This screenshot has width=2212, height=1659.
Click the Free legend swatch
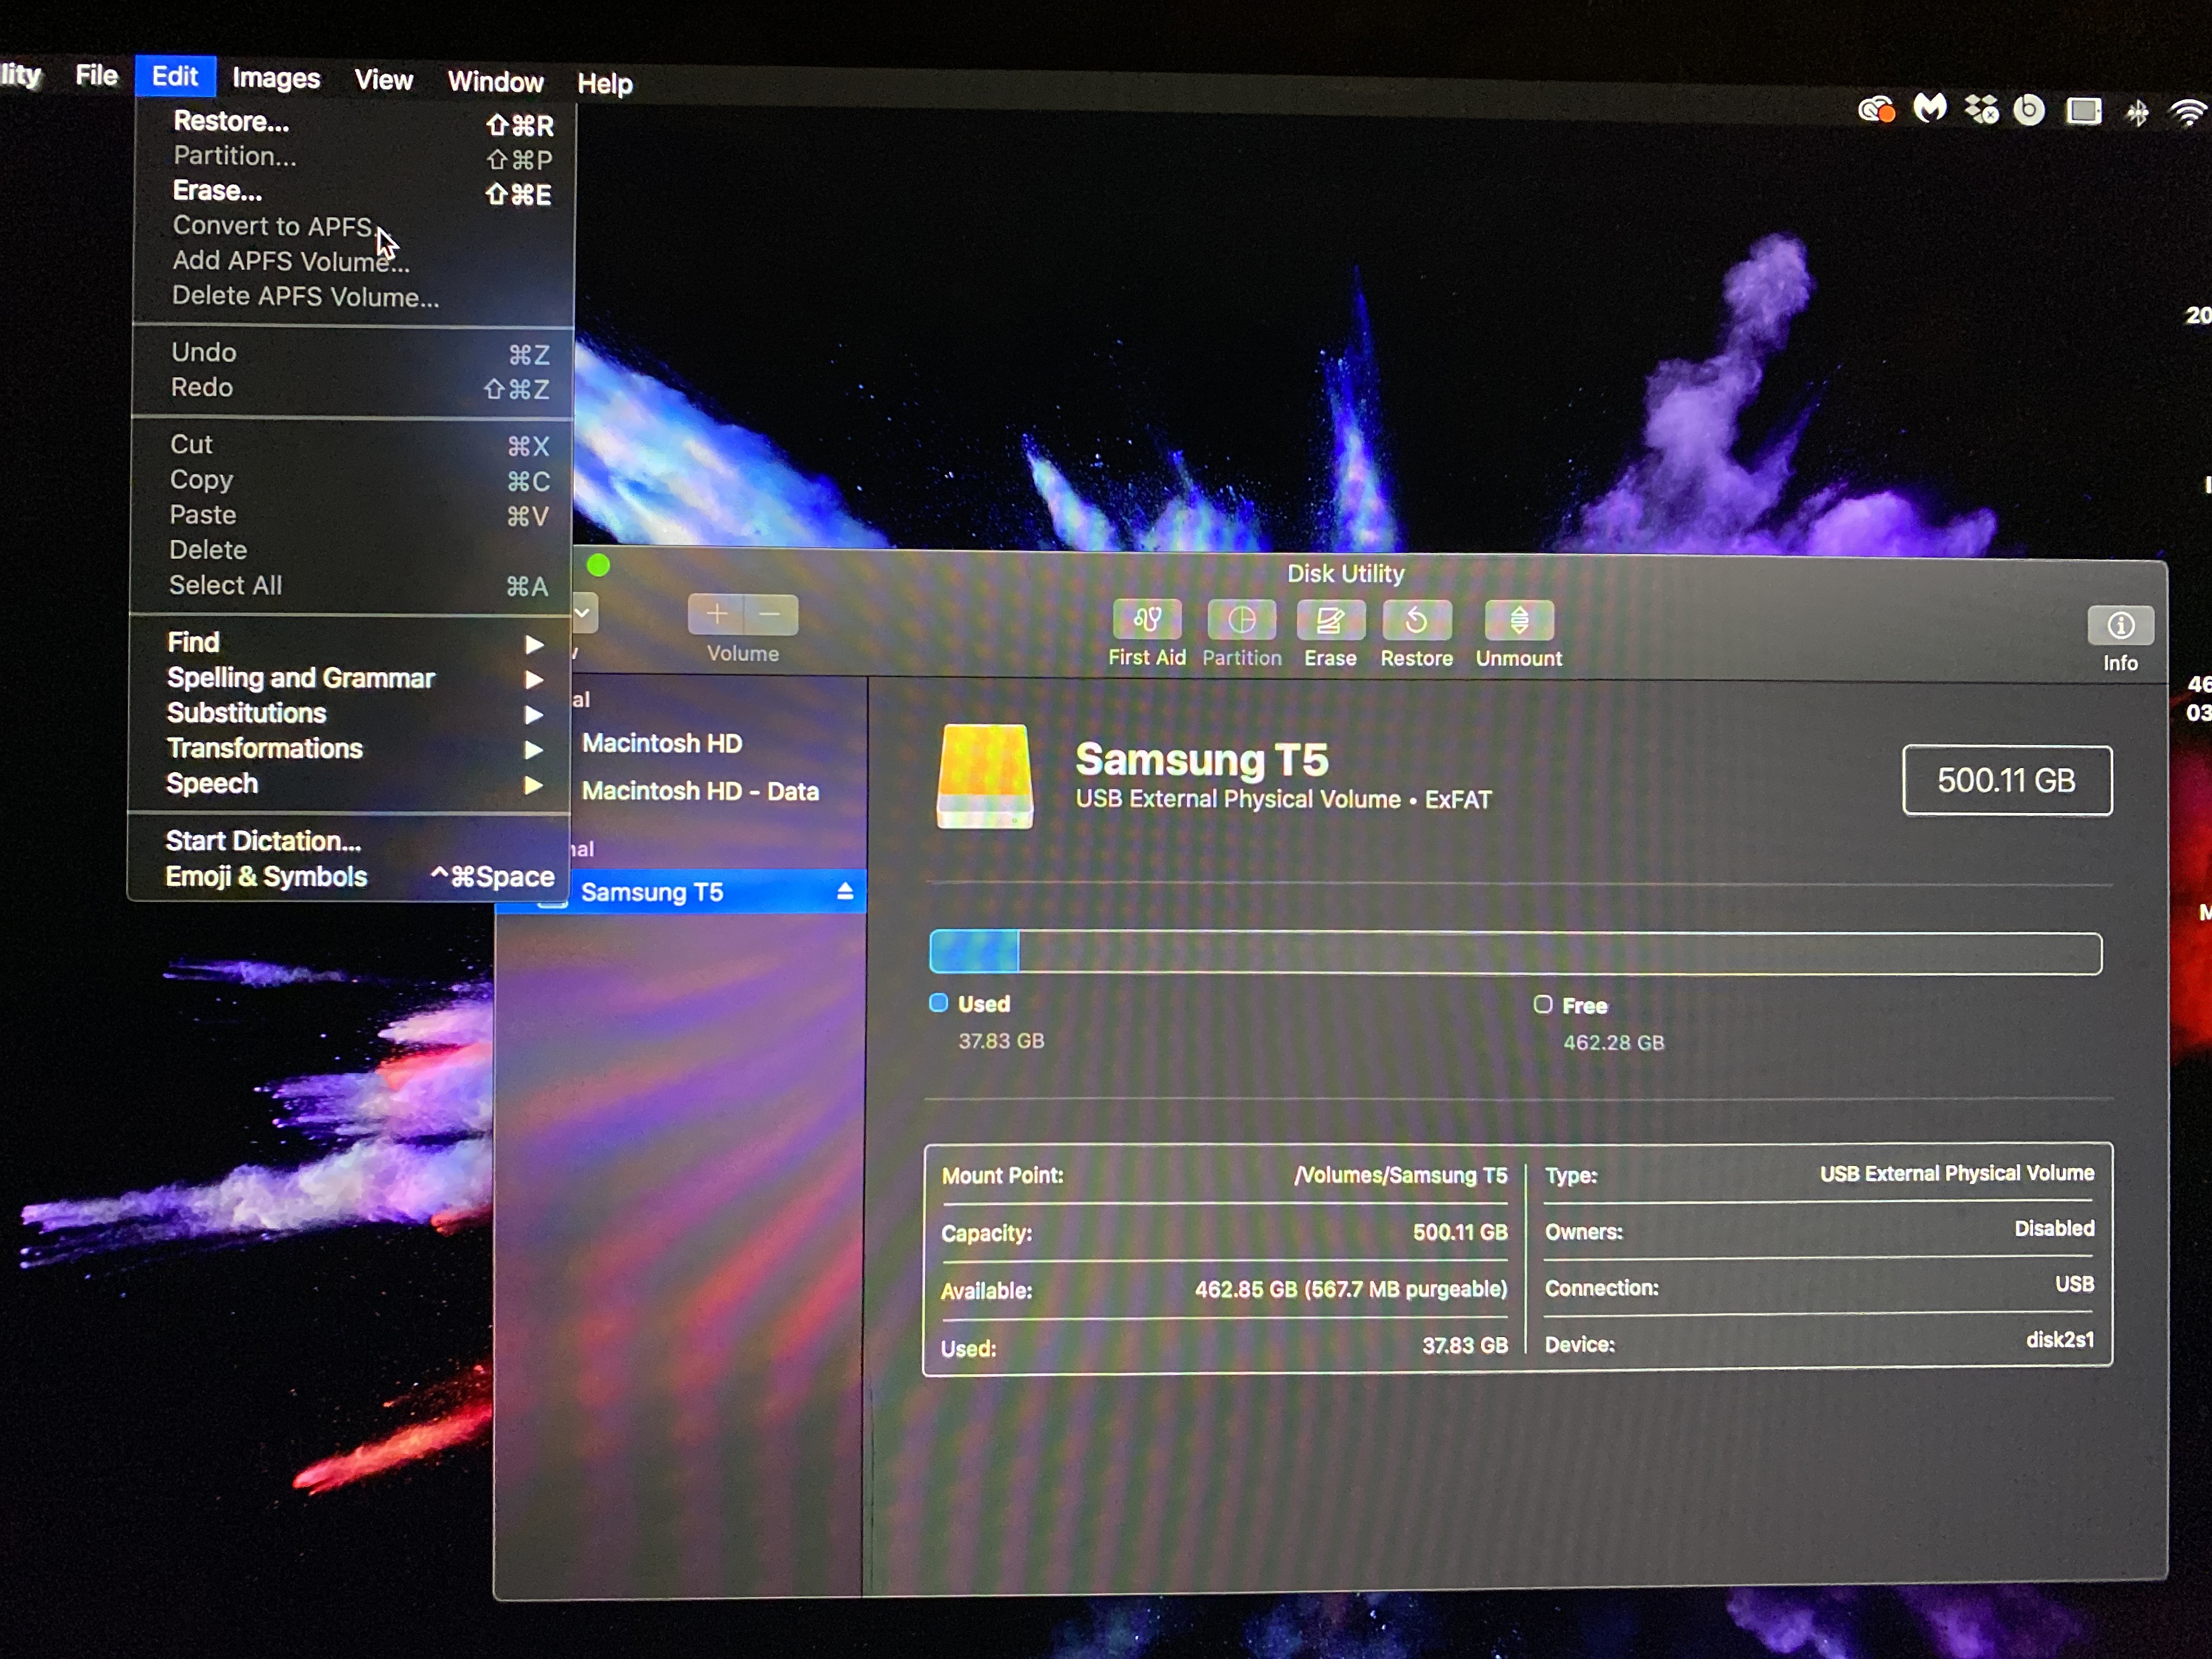[1543, 1004]
